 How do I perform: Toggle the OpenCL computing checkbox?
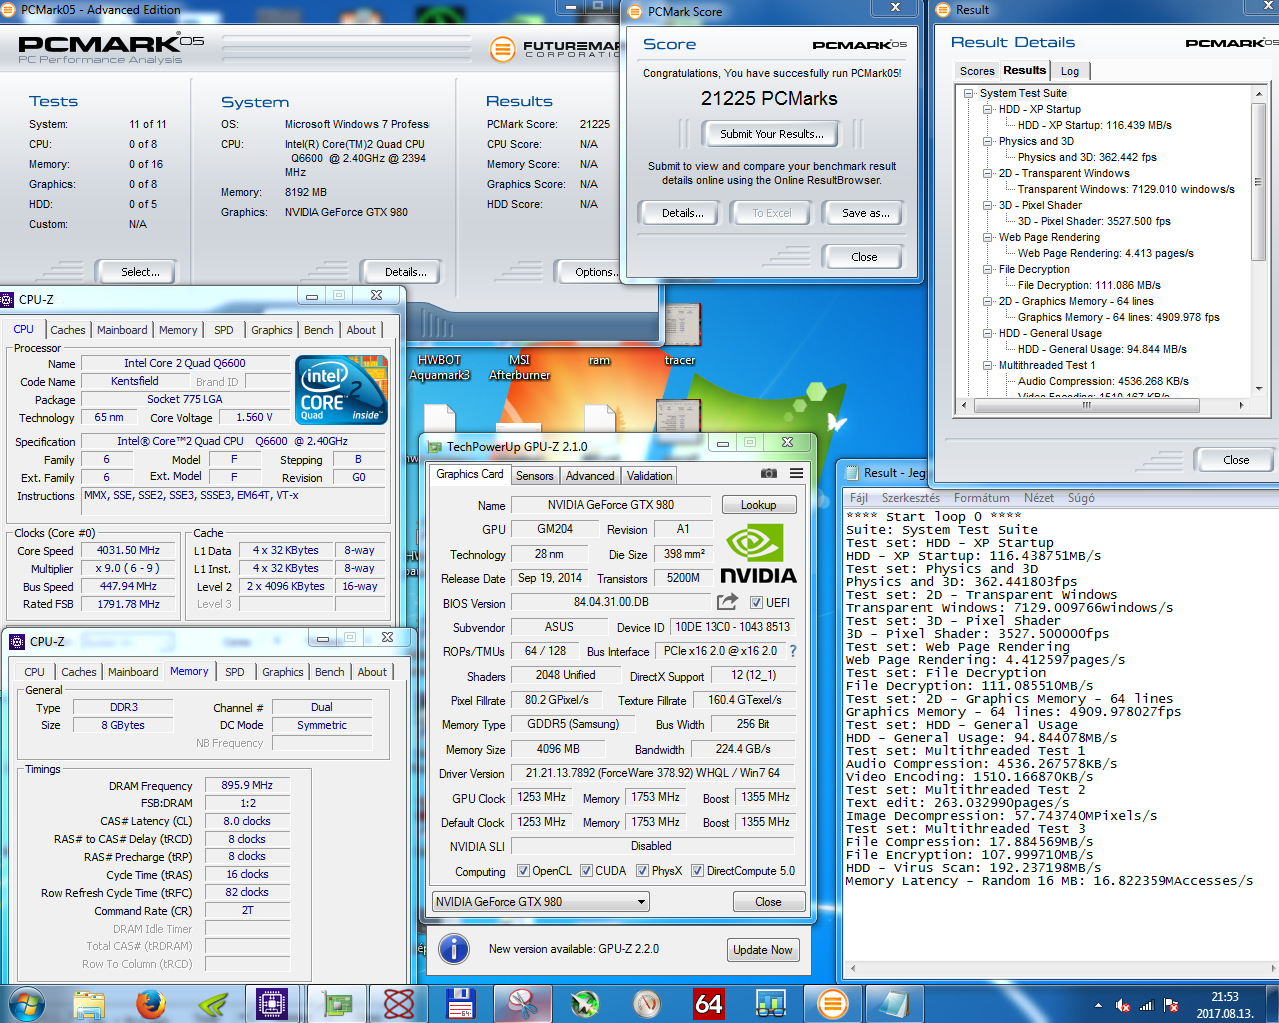523,871
